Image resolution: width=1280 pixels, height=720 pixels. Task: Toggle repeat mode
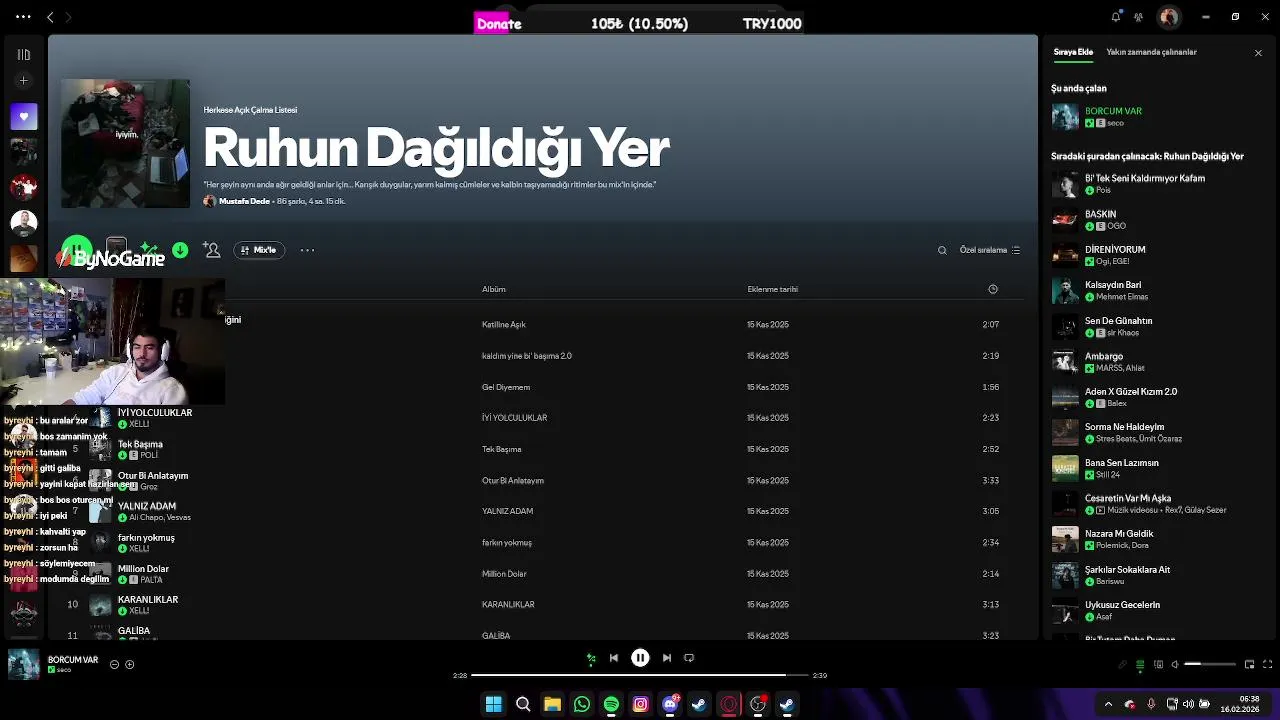(689, 658)
